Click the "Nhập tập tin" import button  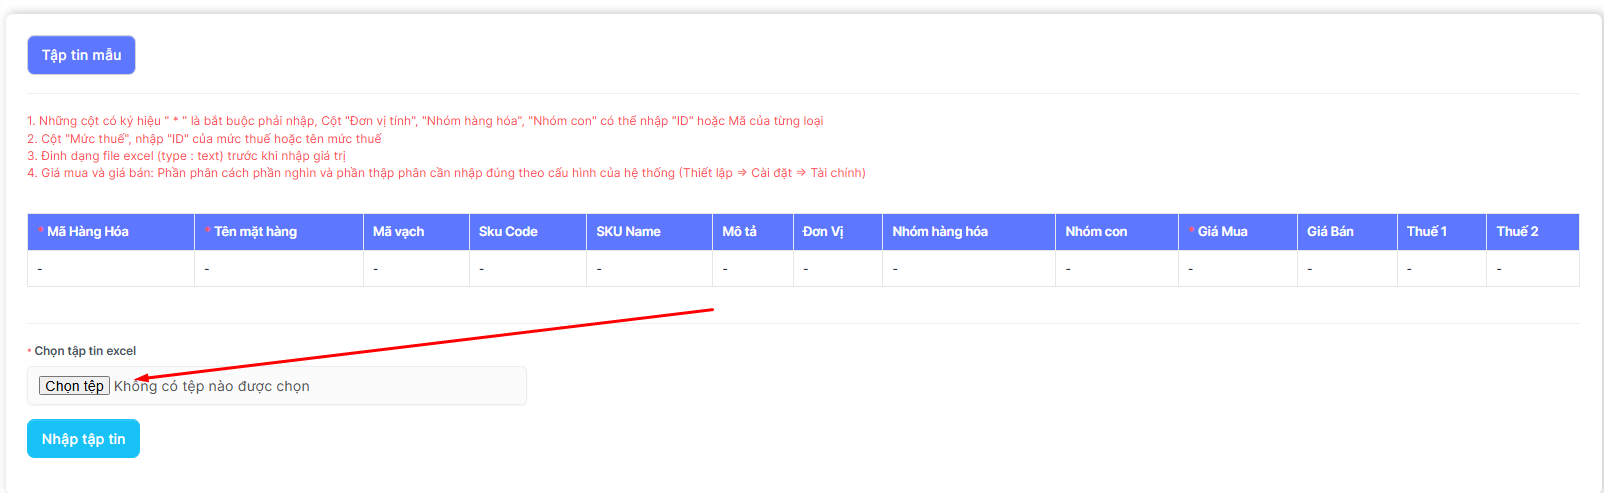83,439
